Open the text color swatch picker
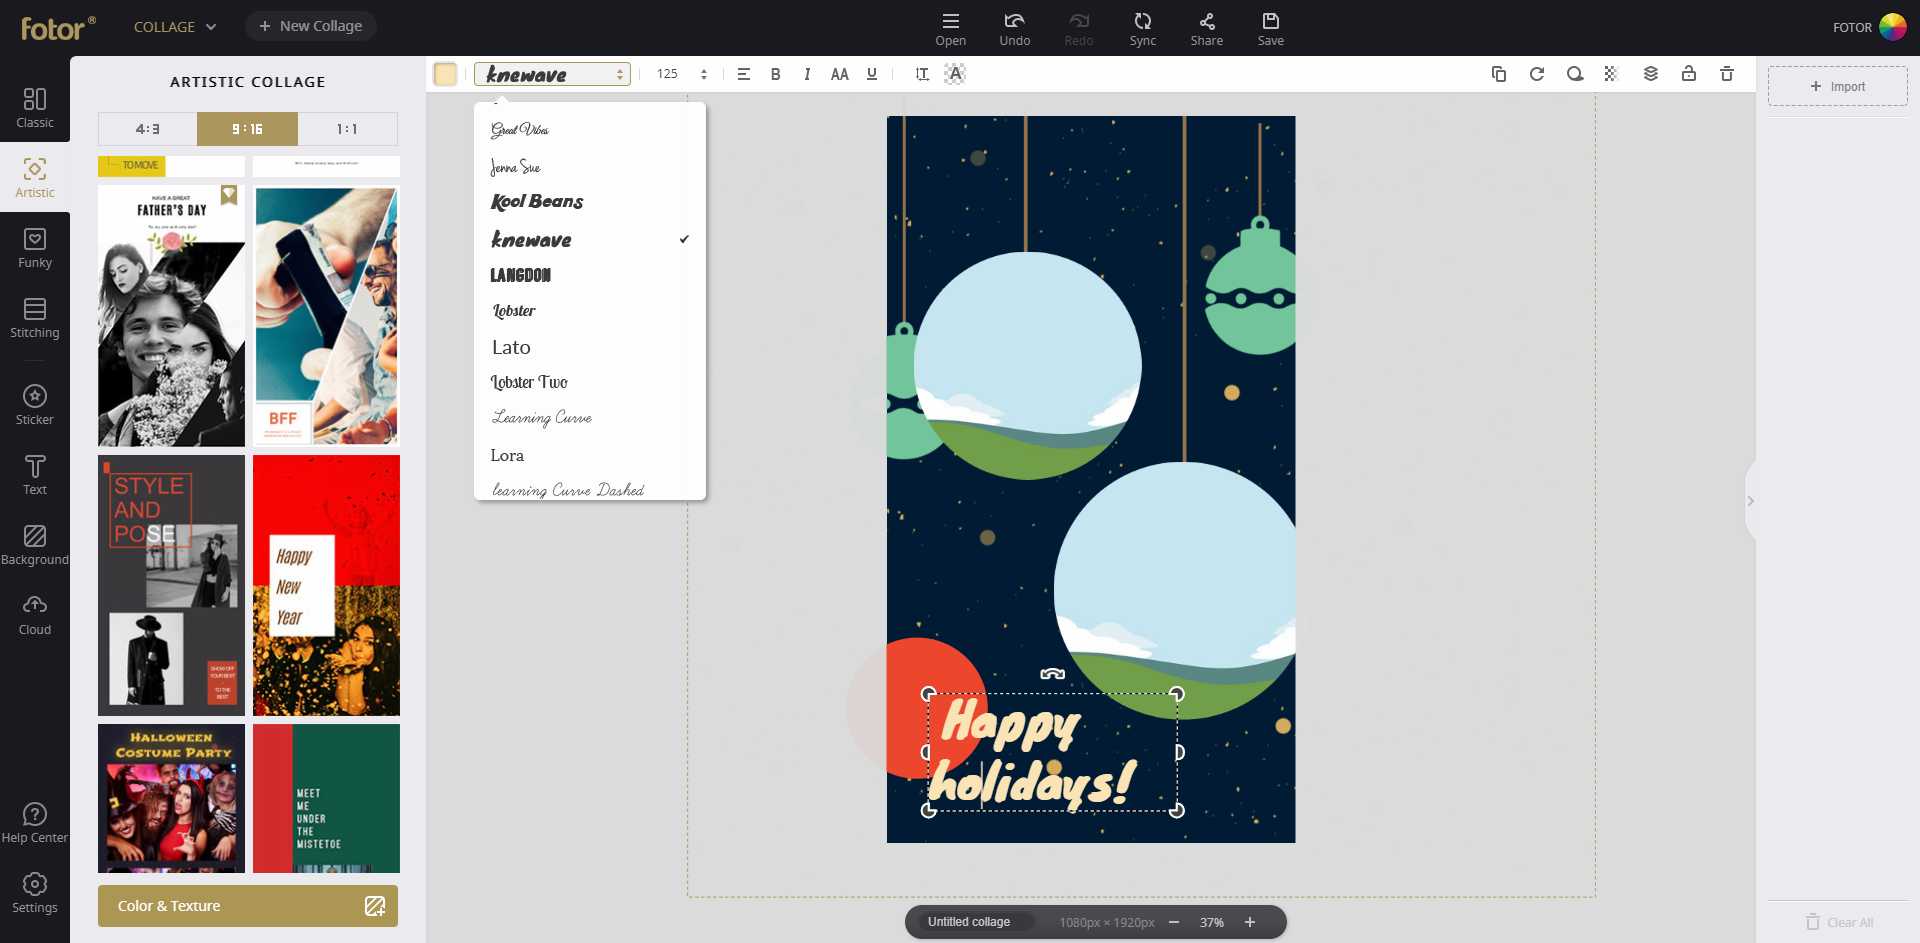The image size is (1920, 943). [x=444, y=73]
